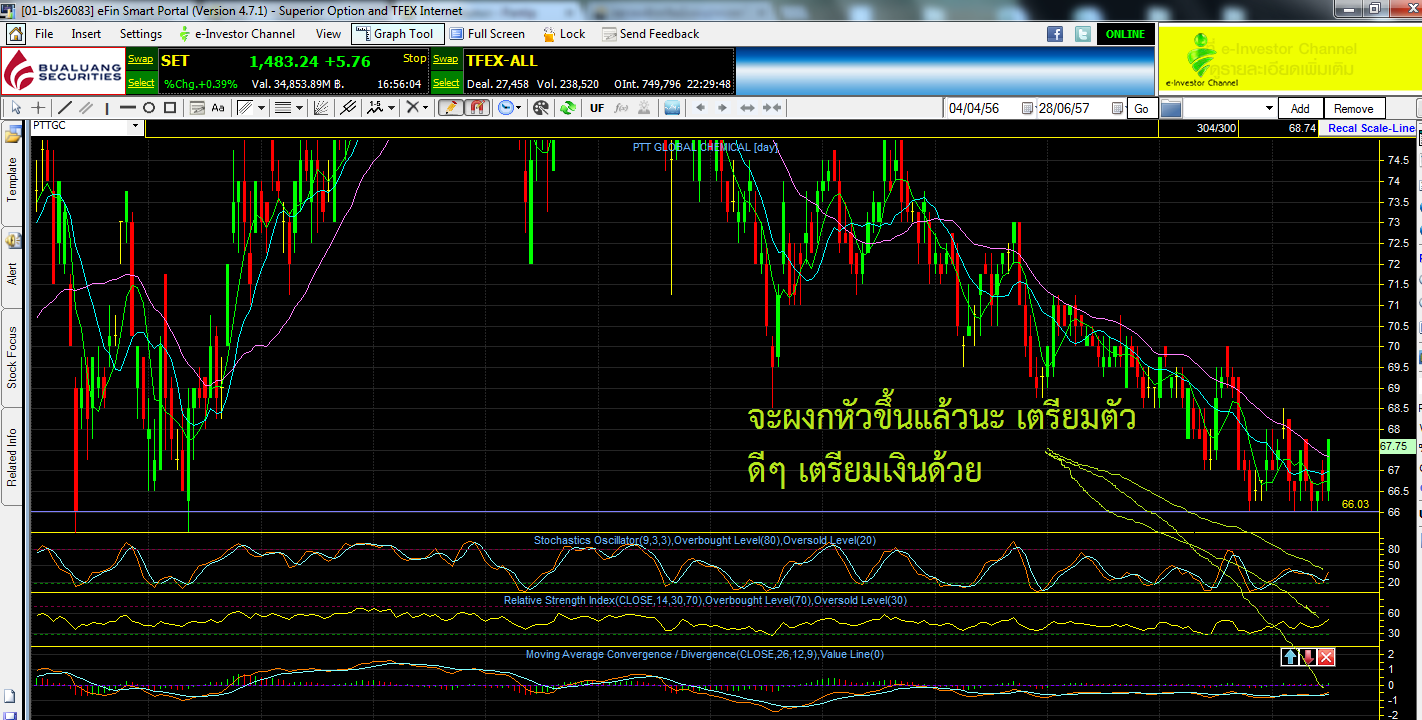Click the Add button
Viewport: 1422px width, 720px height.
point(1300,108)
